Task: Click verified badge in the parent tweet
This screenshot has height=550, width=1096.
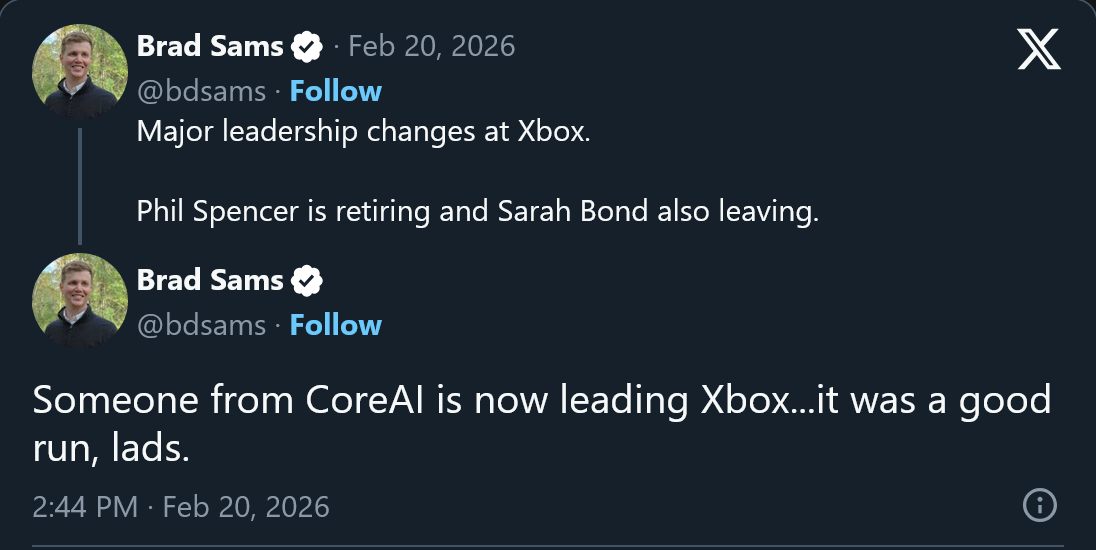Action: (x=307, y=46)
